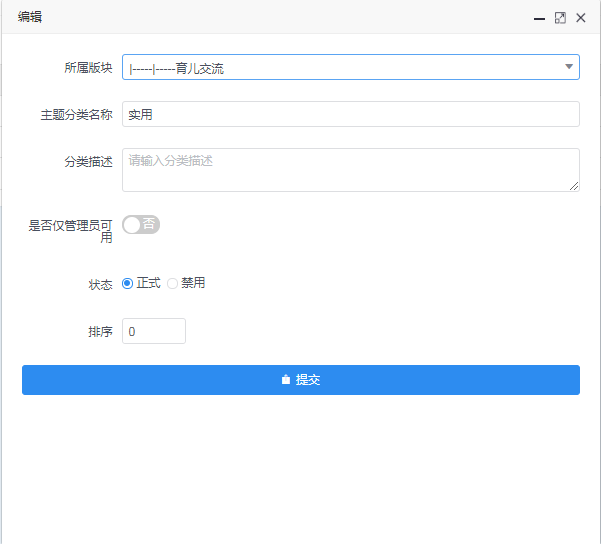Focus the 分类描述 textarea
Image resolution: width=601 pixels, height=544 pixels.
351,170
